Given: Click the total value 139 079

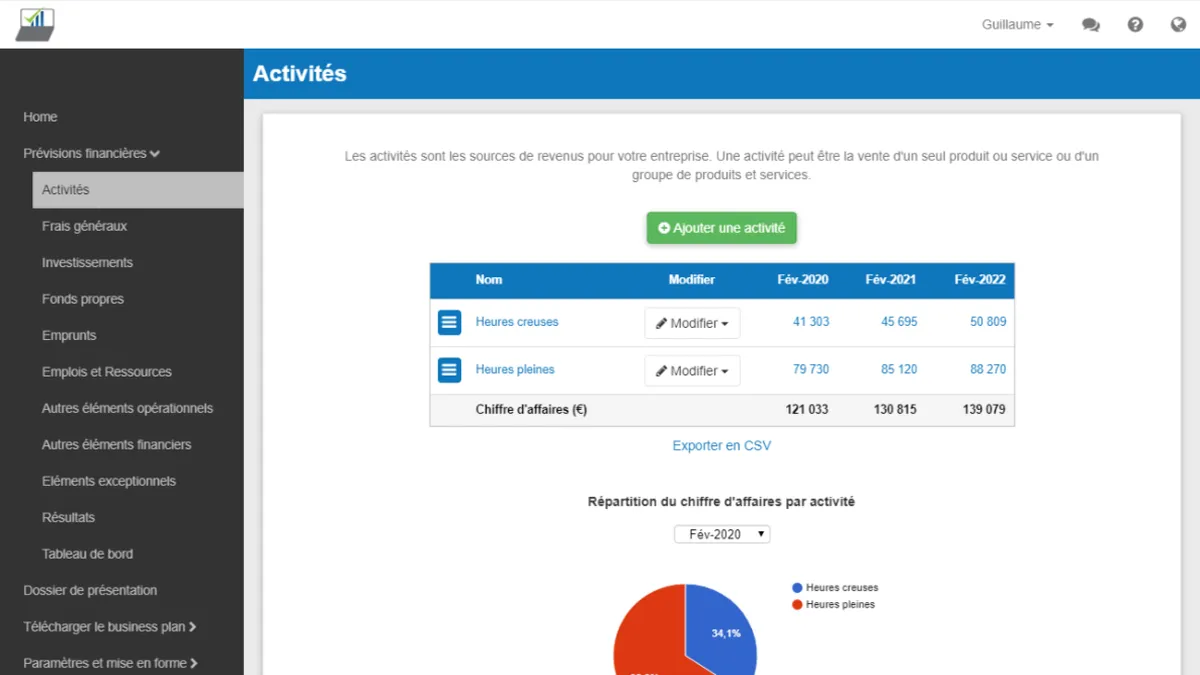Looking at the screenshot, I should click(x=984, y=410).
